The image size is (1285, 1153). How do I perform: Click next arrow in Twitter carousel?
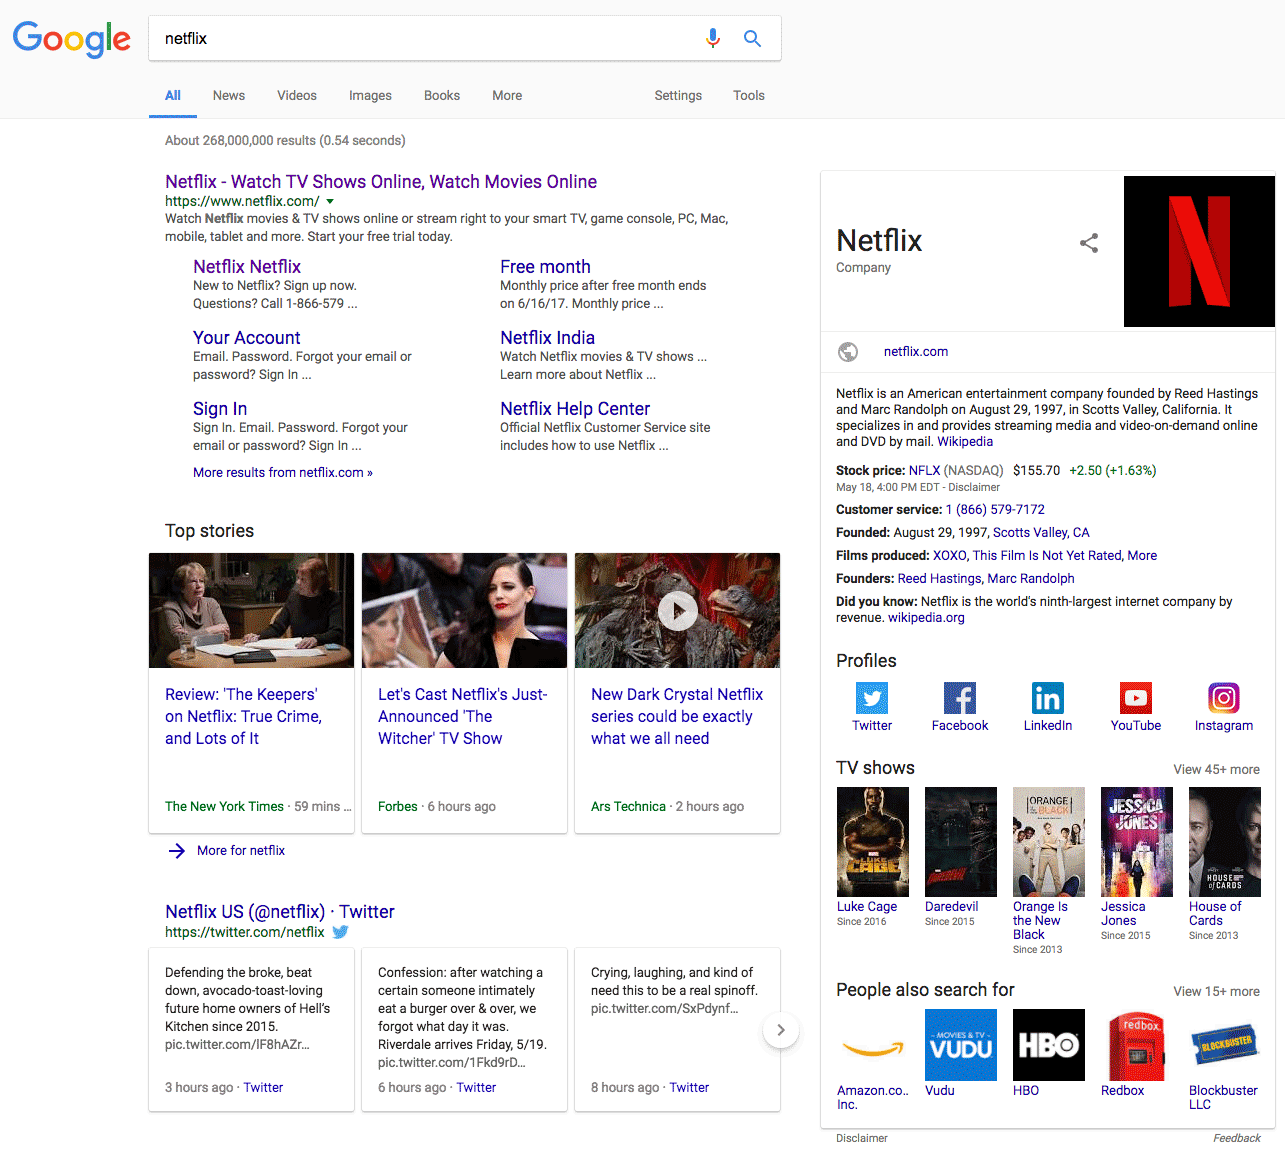click(781, 1030)
